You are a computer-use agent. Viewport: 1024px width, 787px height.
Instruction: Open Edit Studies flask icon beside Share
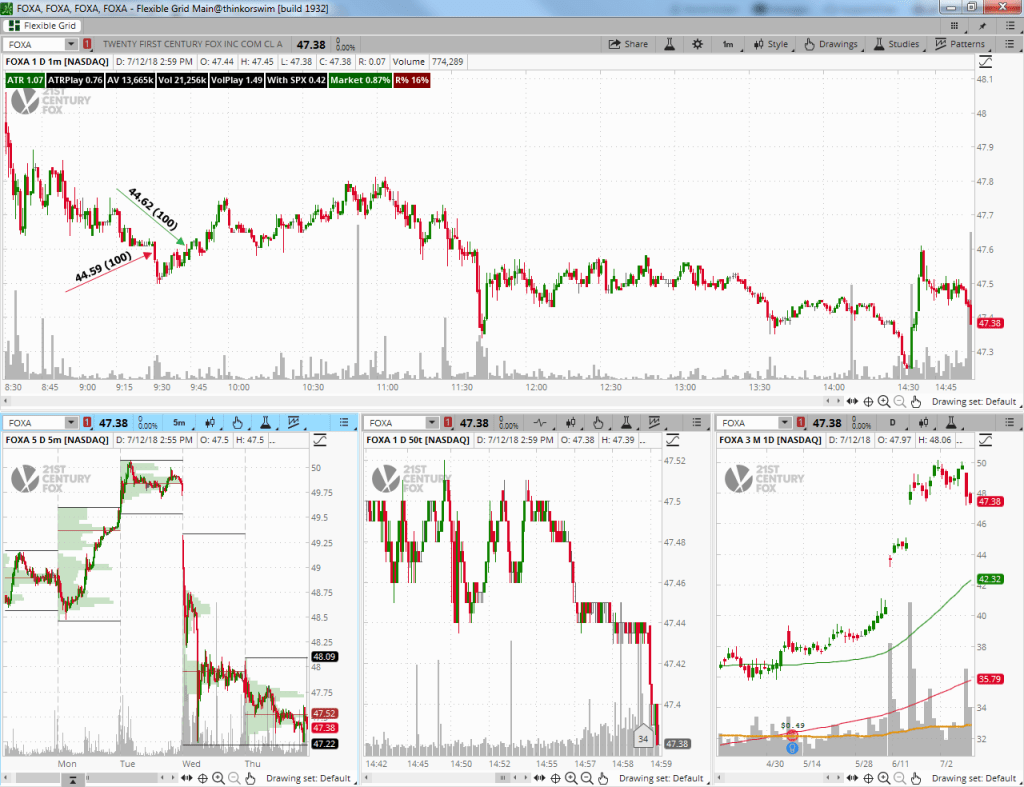point(670,44)
